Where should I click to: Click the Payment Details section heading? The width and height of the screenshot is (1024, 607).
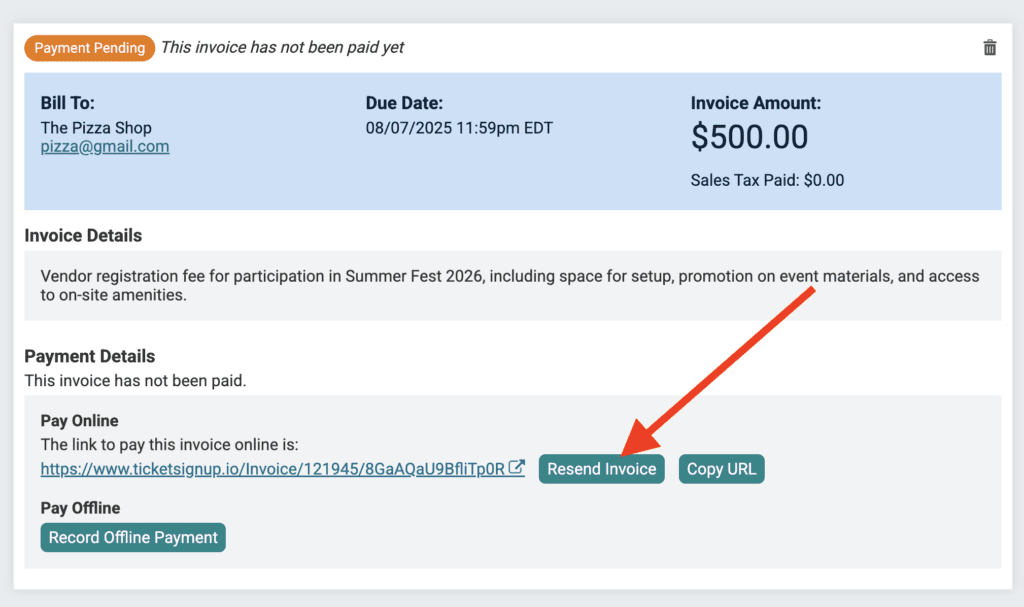[x=89, y=356]
